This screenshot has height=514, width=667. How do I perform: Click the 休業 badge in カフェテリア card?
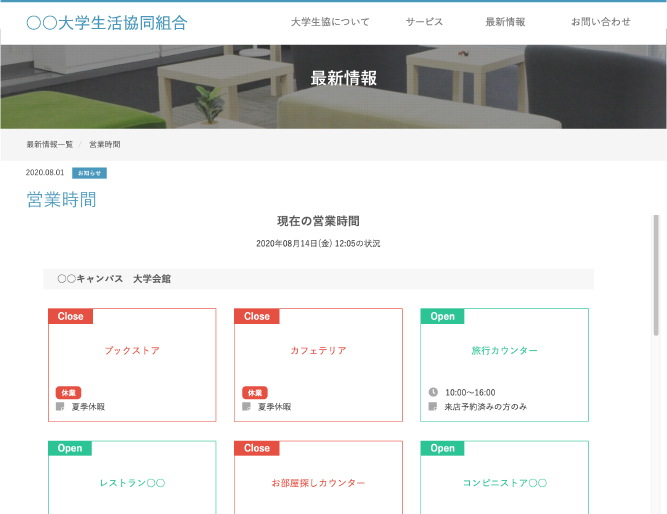point(254,393)
